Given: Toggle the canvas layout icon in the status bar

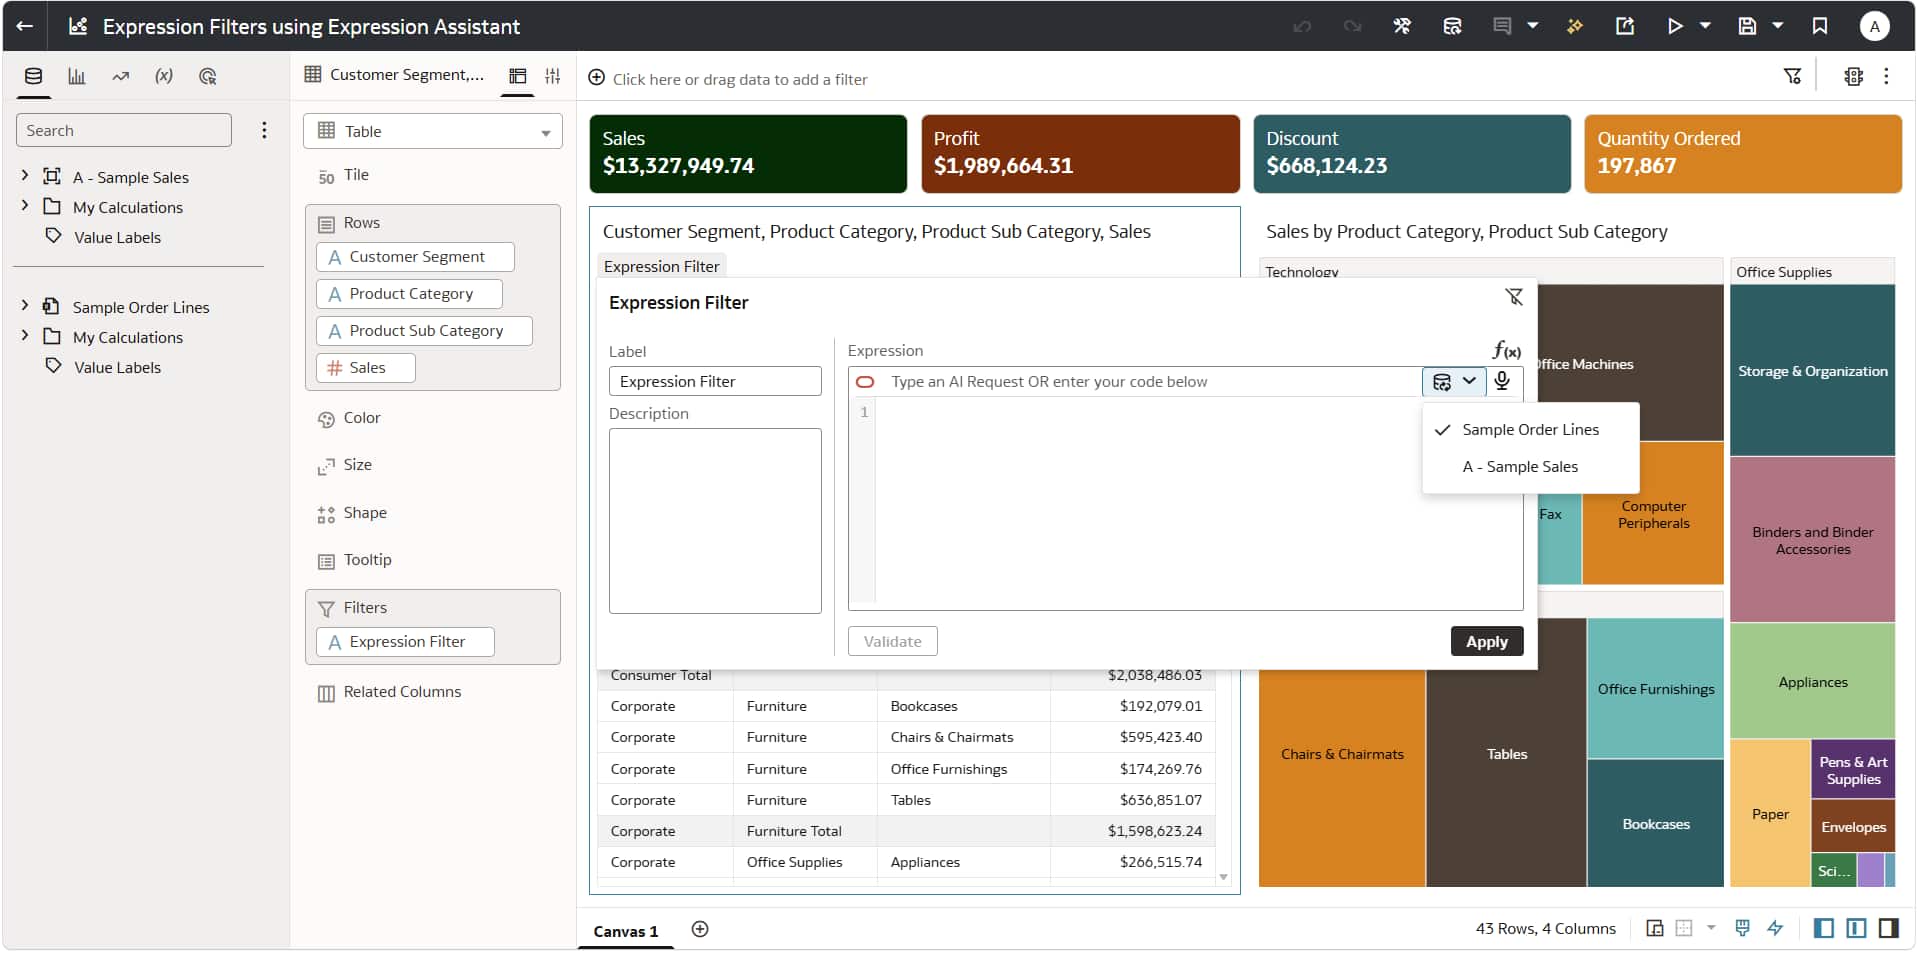Looking at the screenshot, I should coord(1655,928).
